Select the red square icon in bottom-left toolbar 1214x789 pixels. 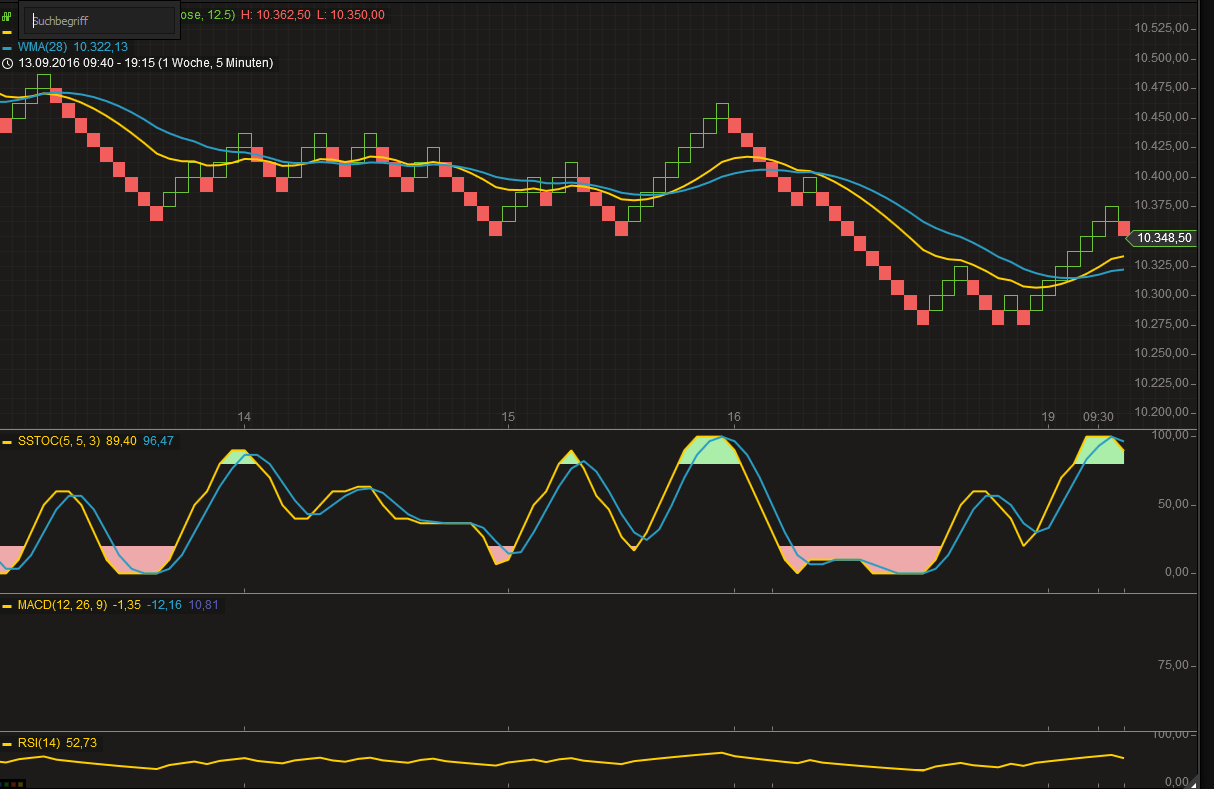point(13,784)
